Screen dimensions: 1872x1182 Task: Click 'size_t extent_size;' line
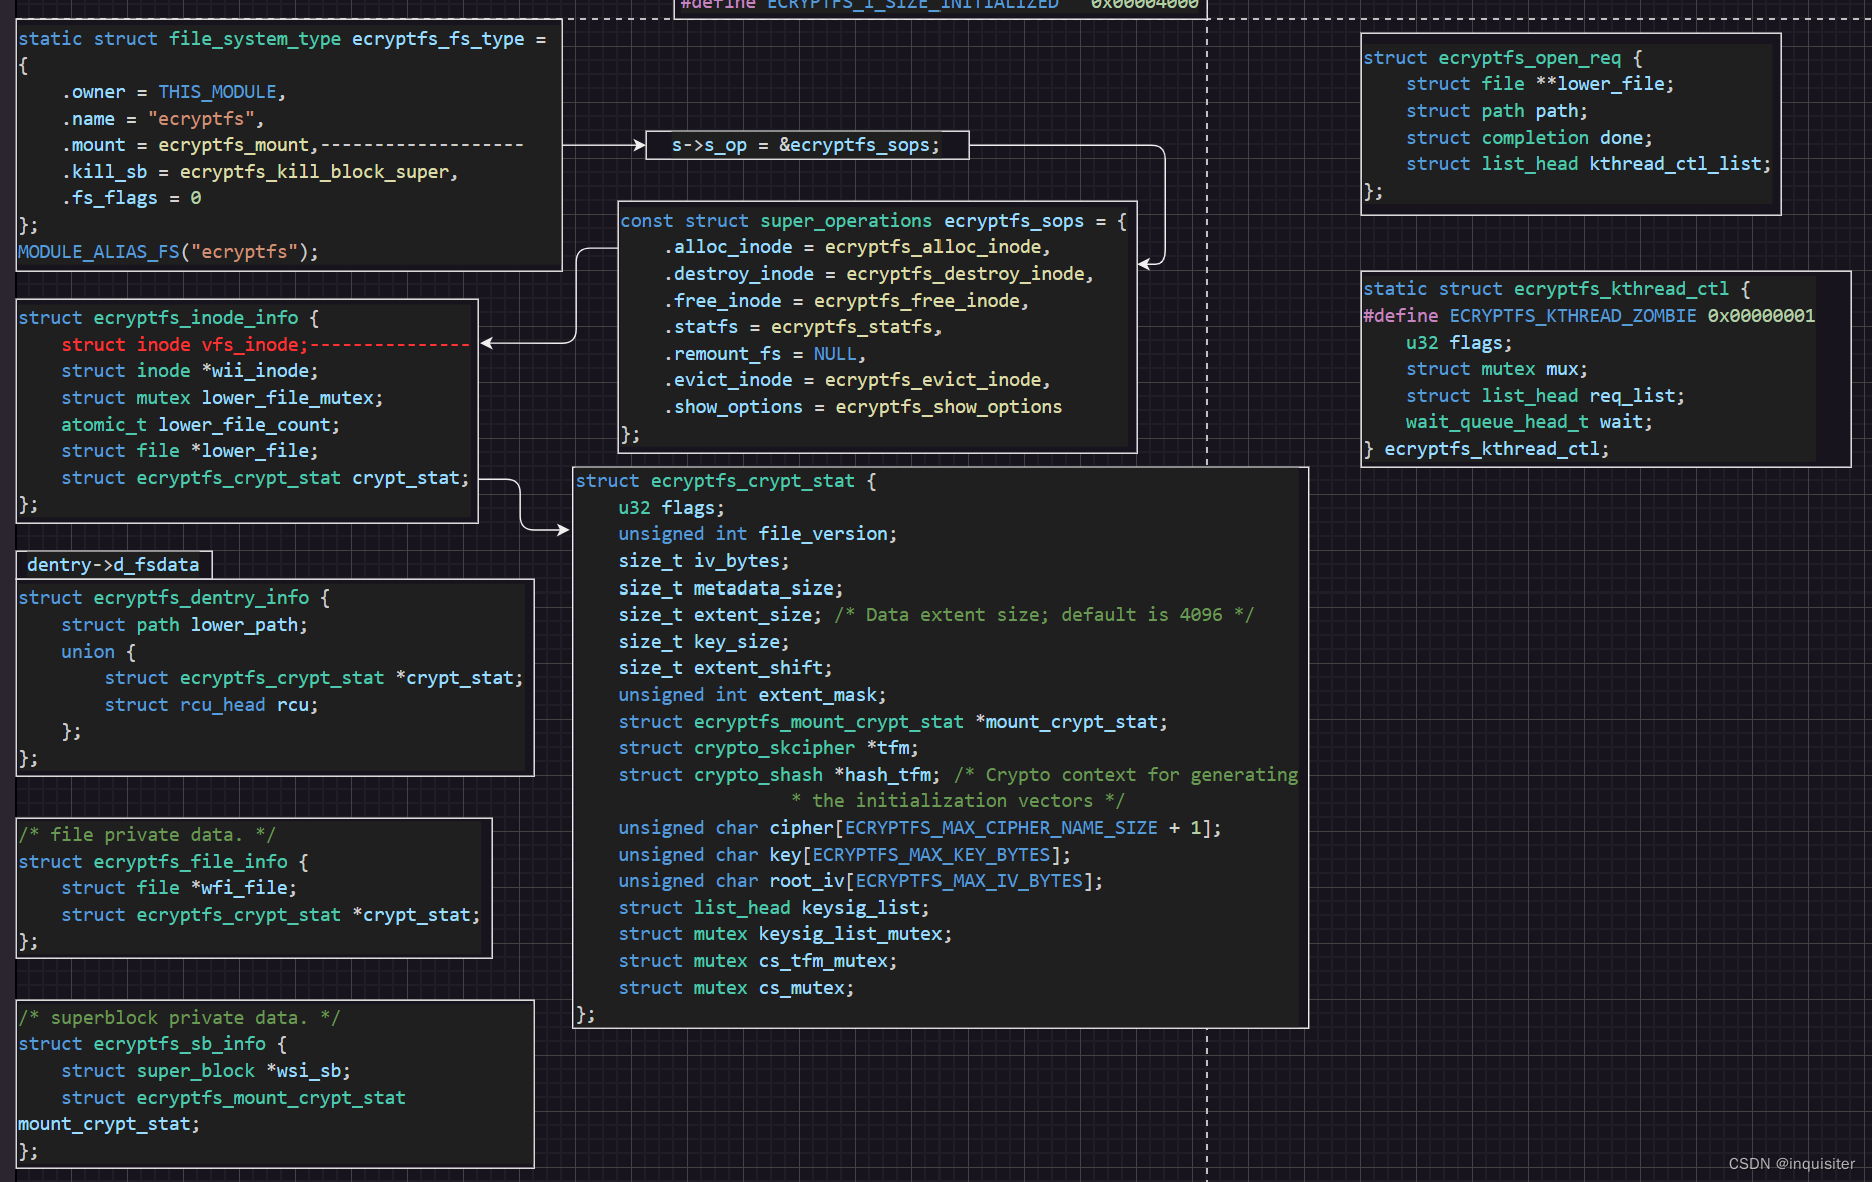[720, 615]
